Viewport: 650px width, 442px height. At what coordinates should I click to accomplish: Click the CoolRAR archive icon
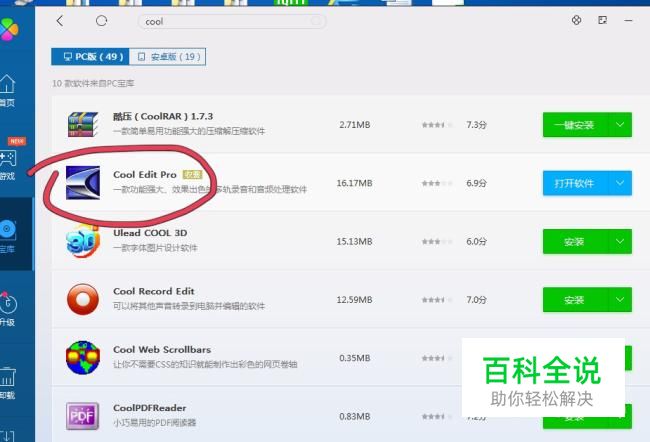click(x=83, y=124)
